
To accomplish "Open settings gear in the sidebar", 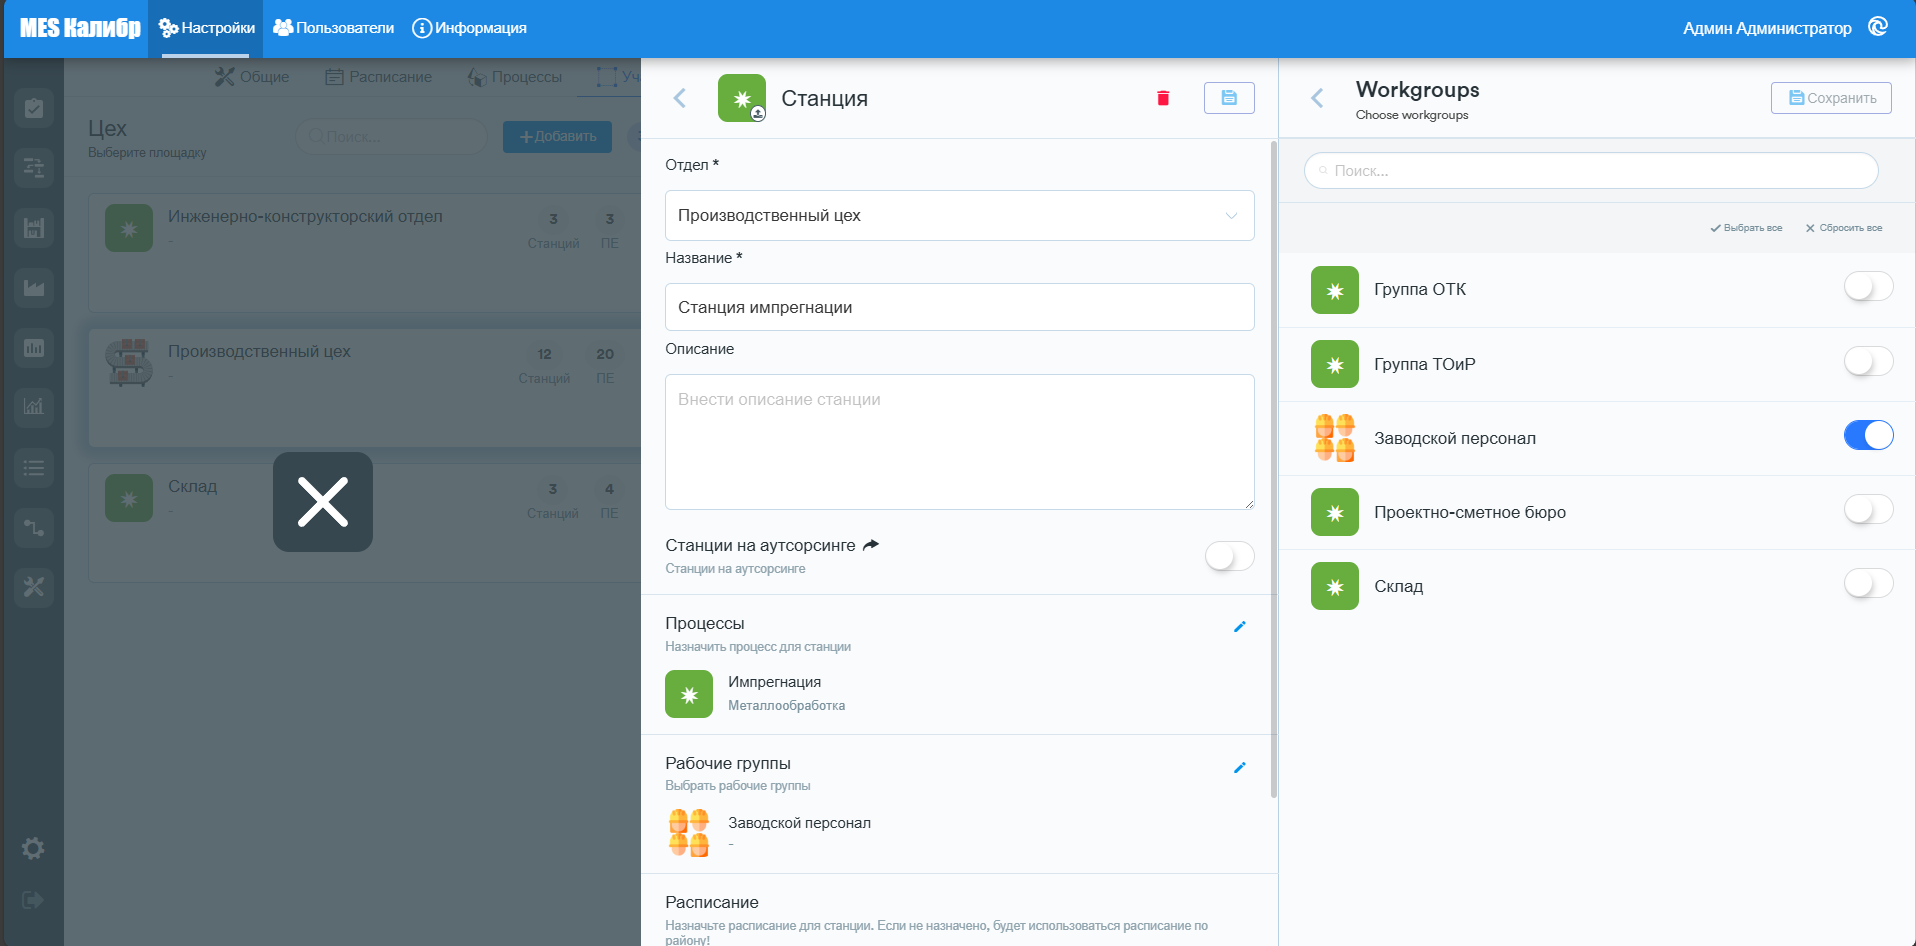I will pos(33,849).
